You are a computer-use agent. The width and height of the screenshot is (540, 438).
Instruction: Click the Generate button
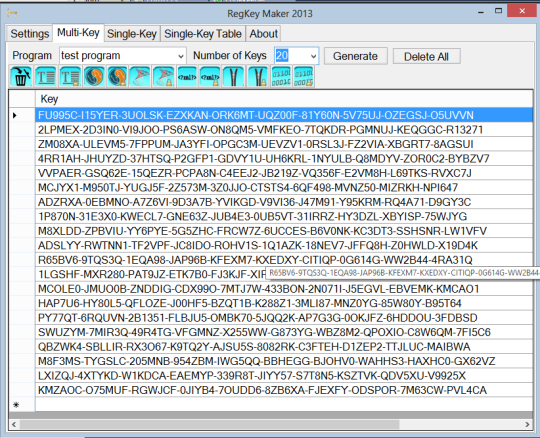355,56
